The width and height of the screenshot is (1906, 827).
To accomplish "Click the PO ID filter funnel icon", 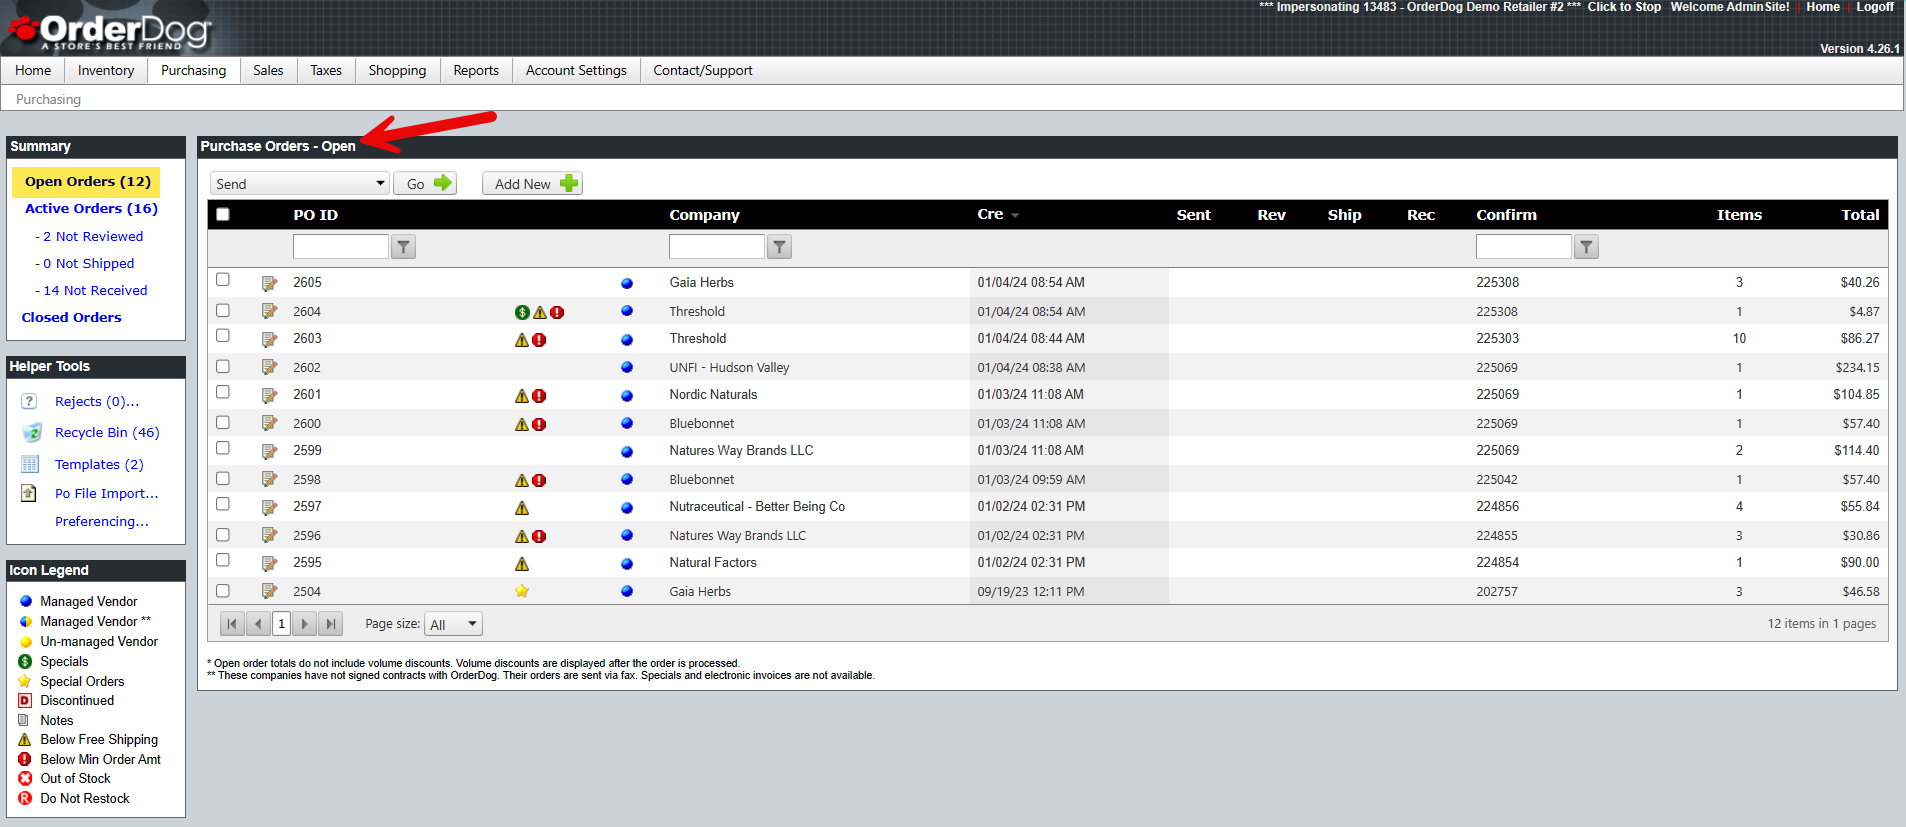I will 403,247.
